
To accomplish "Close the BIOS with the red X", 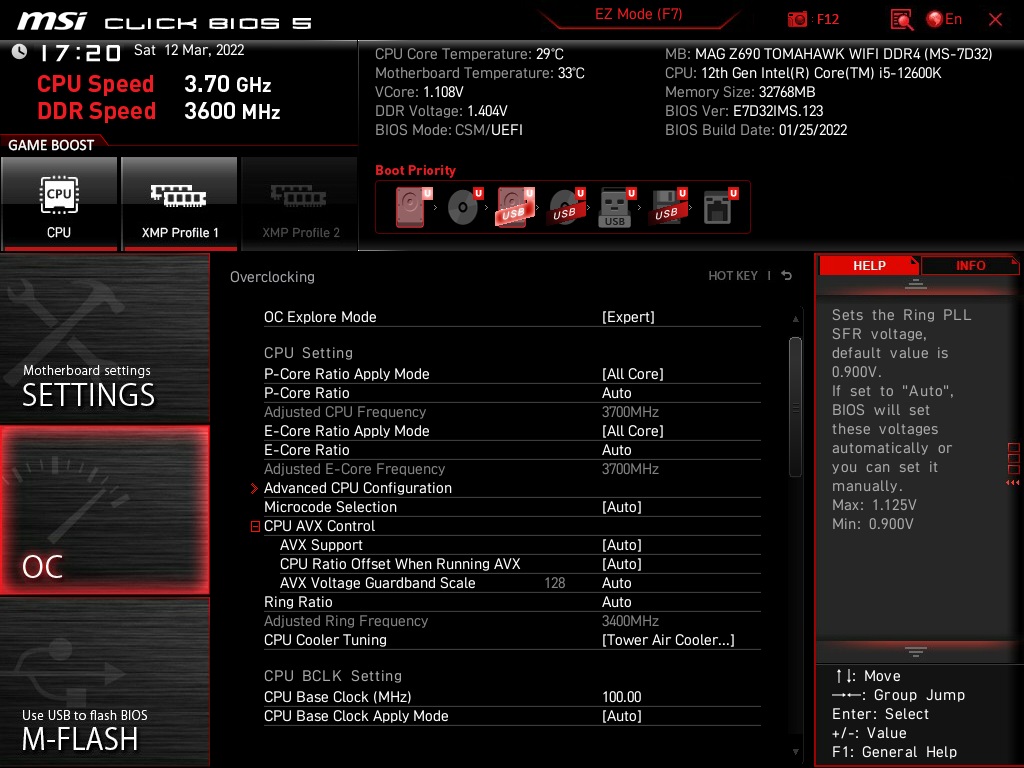I will 995,20.
